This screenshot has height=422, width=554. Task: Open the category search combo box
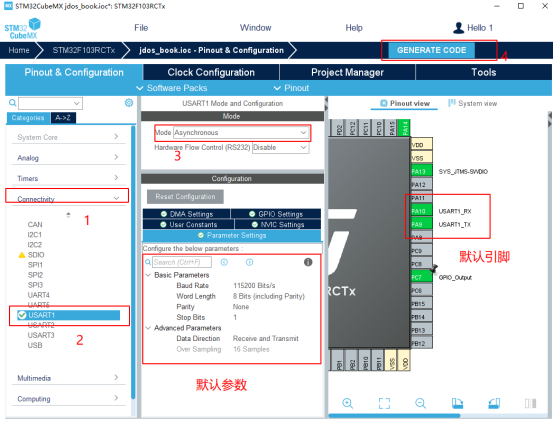(x=51, y=103)
